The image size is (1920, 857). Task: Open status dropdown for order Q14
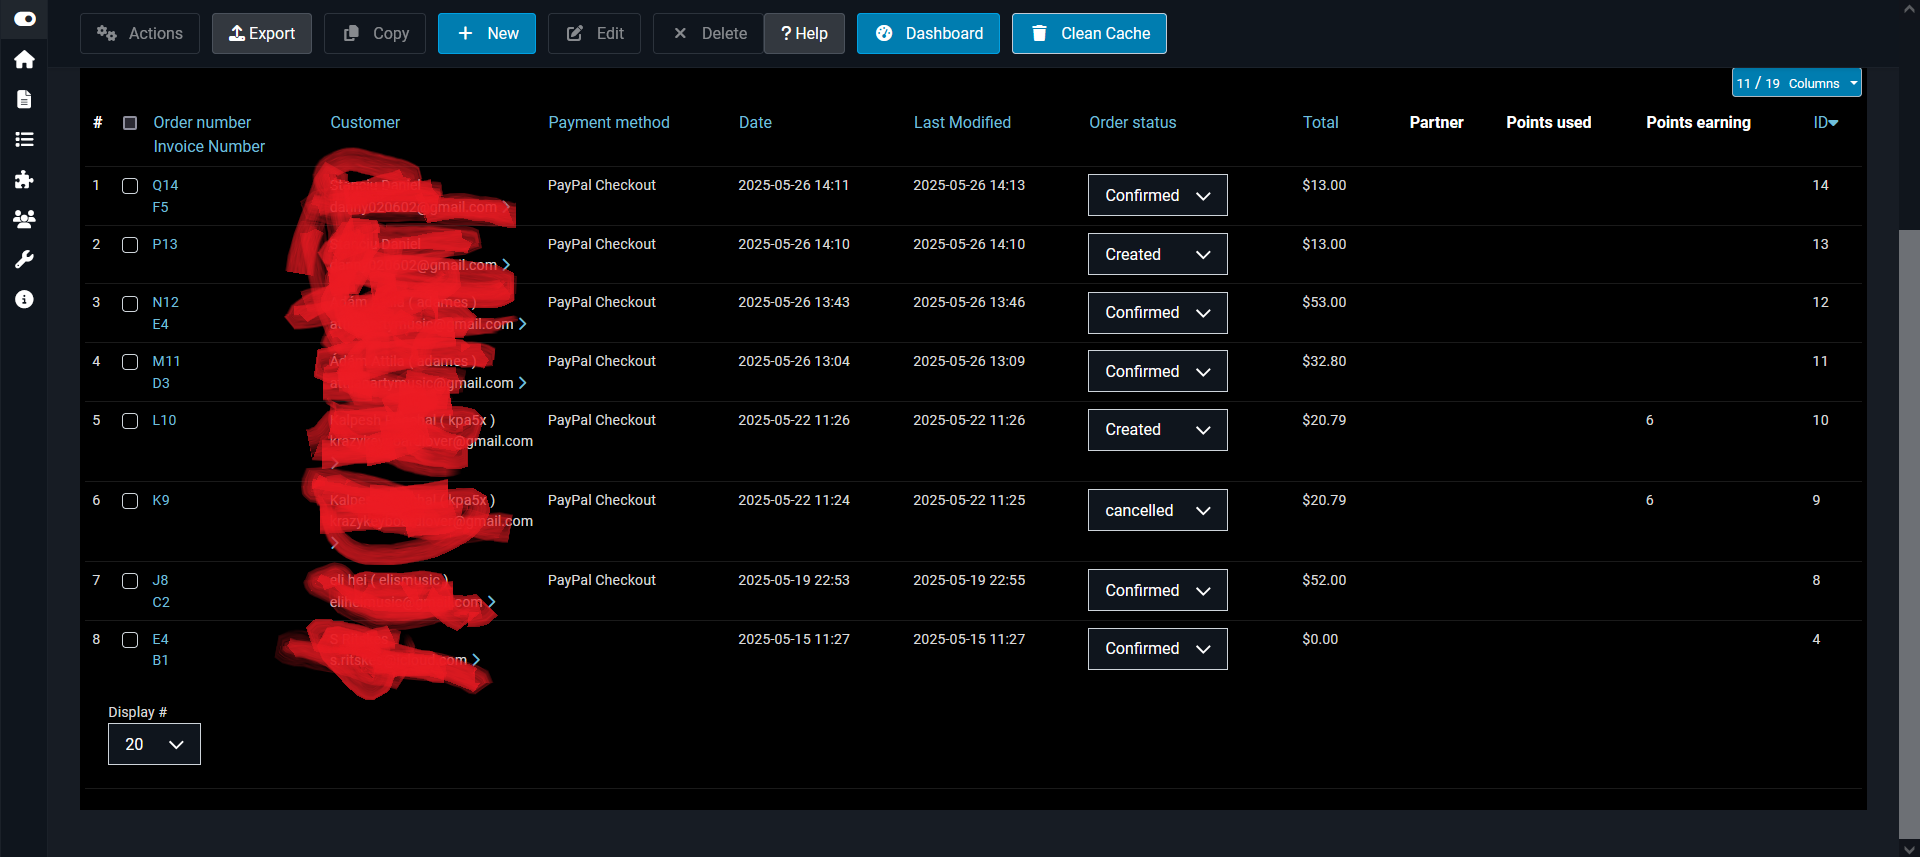tap(1157, 195)
